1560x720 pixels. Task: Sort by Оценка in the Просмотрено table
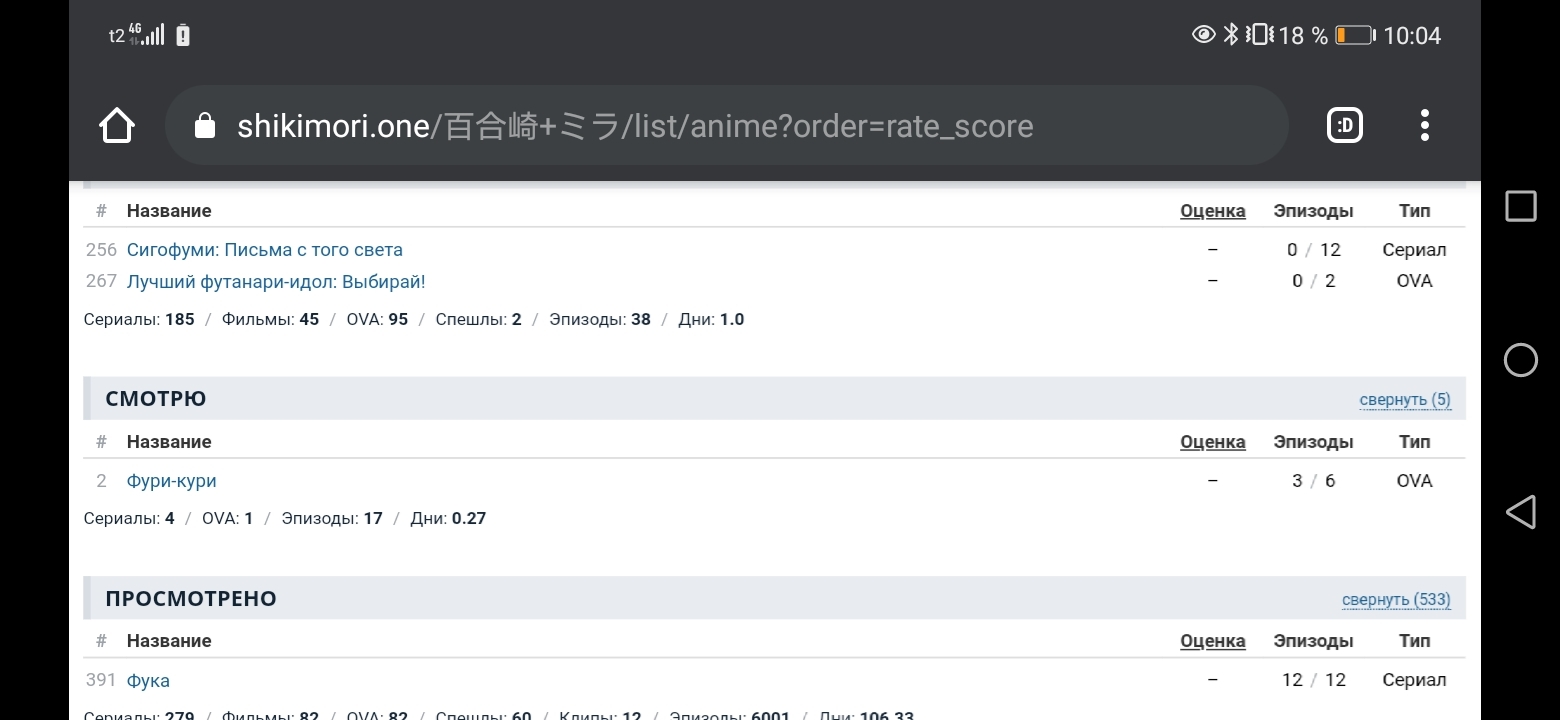coord(1212,641)
